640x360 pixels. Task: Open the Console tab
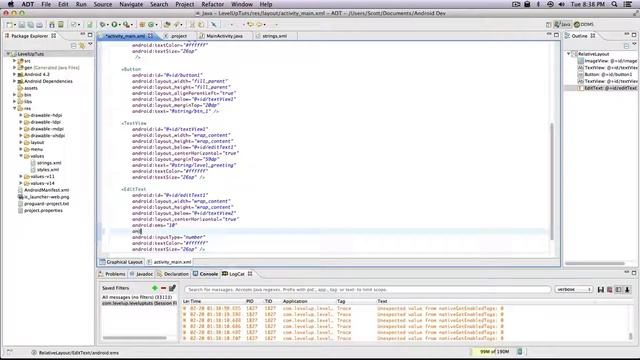(x=206, y=274)
